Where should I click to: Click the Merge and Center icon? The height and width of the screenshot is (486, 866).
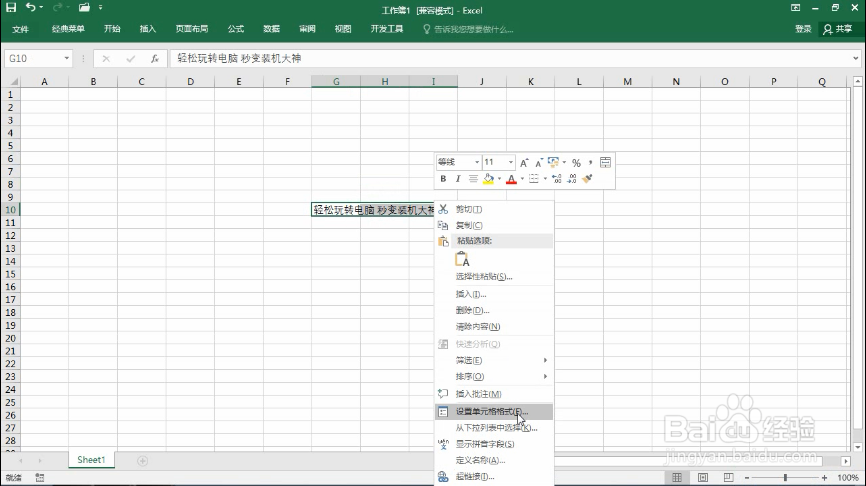point(605,162)
